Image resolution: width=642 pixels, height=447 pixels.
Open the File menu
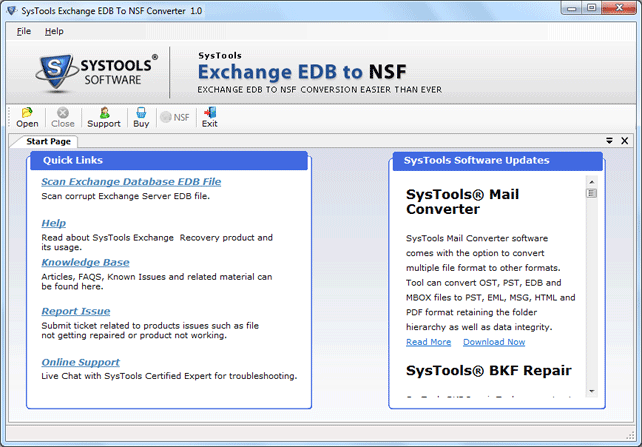point(24,31)
